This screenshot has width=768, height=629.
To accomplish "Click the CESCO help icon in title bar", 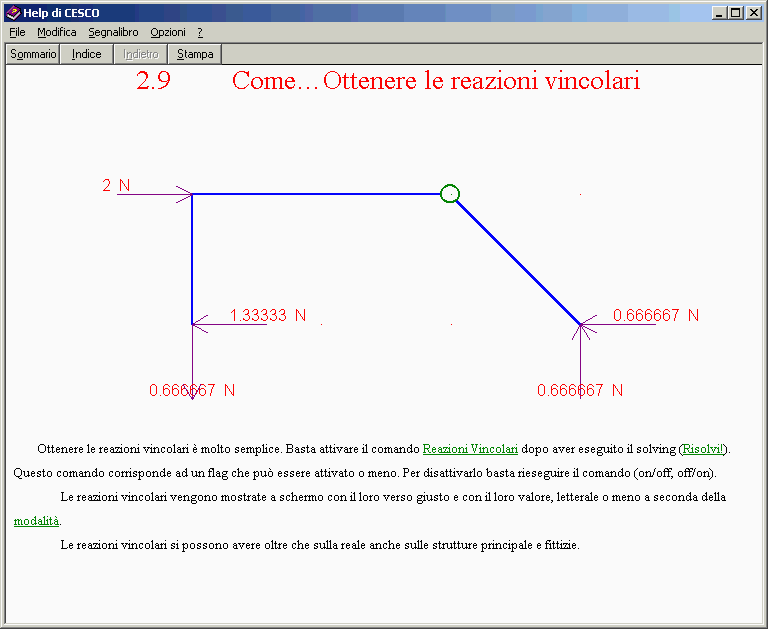I will [x=13, y=13].
